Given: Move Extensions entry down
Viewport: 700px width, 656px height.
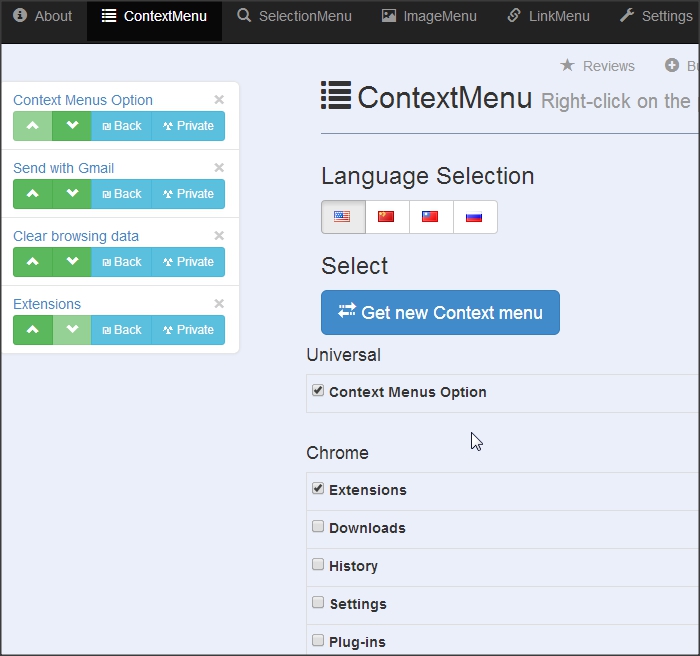Looking at the screenshot, I should (72, 330).
